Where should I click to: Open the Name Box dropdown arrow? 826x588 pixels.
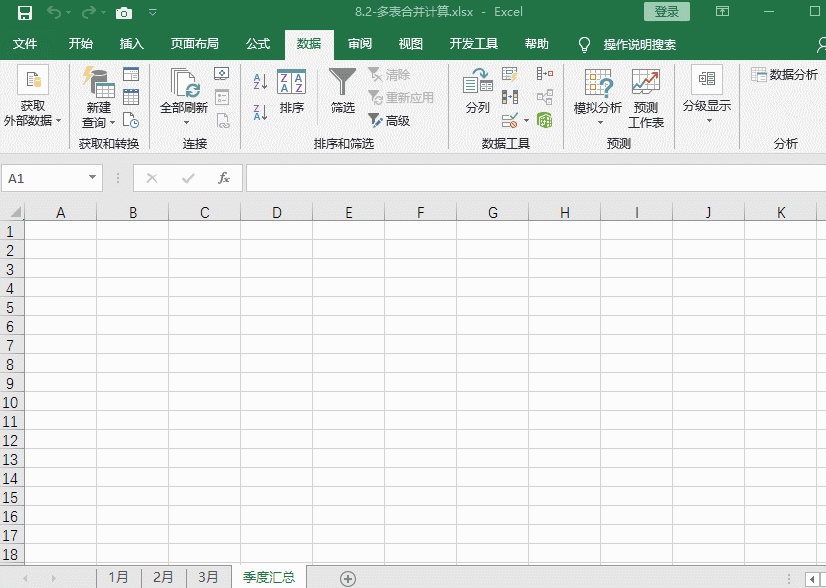[x=94, y=177]
